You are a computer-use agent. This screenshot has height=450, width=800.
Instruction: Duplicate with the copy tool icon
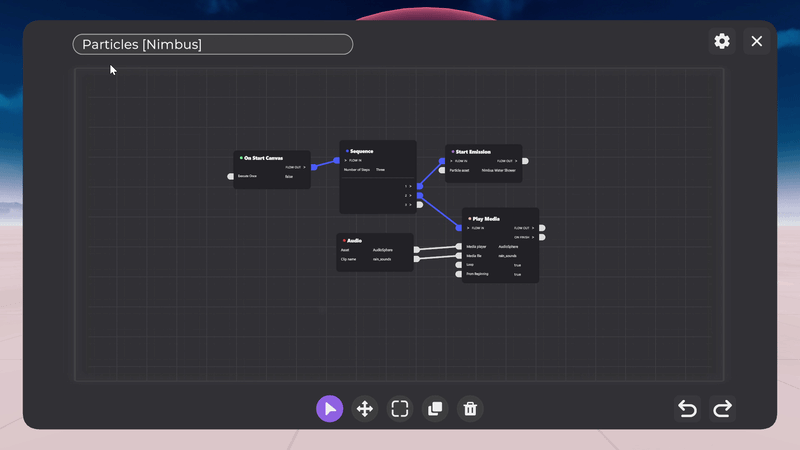(x=435, y=409)
